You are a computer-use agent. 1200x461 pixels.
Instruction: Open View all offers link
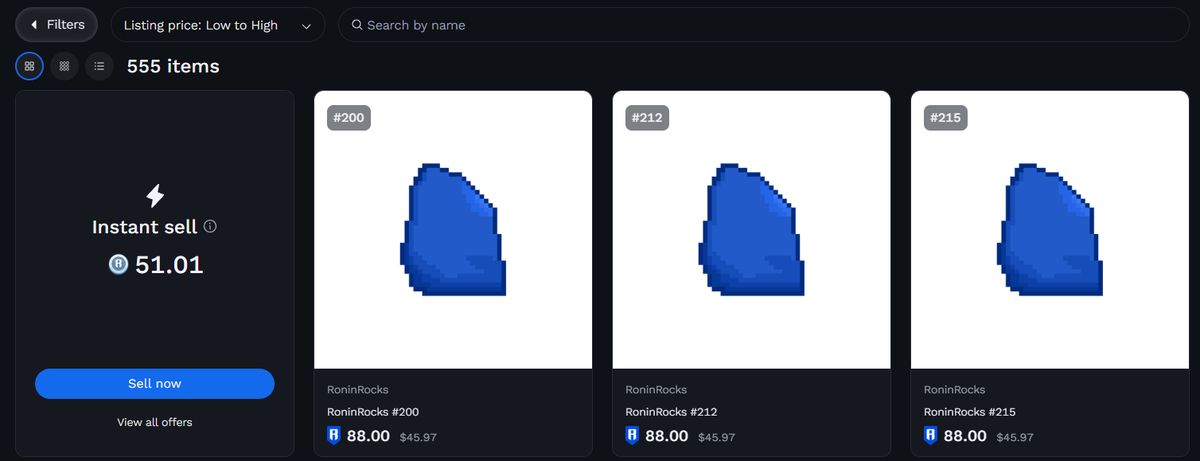pos(155,422)
